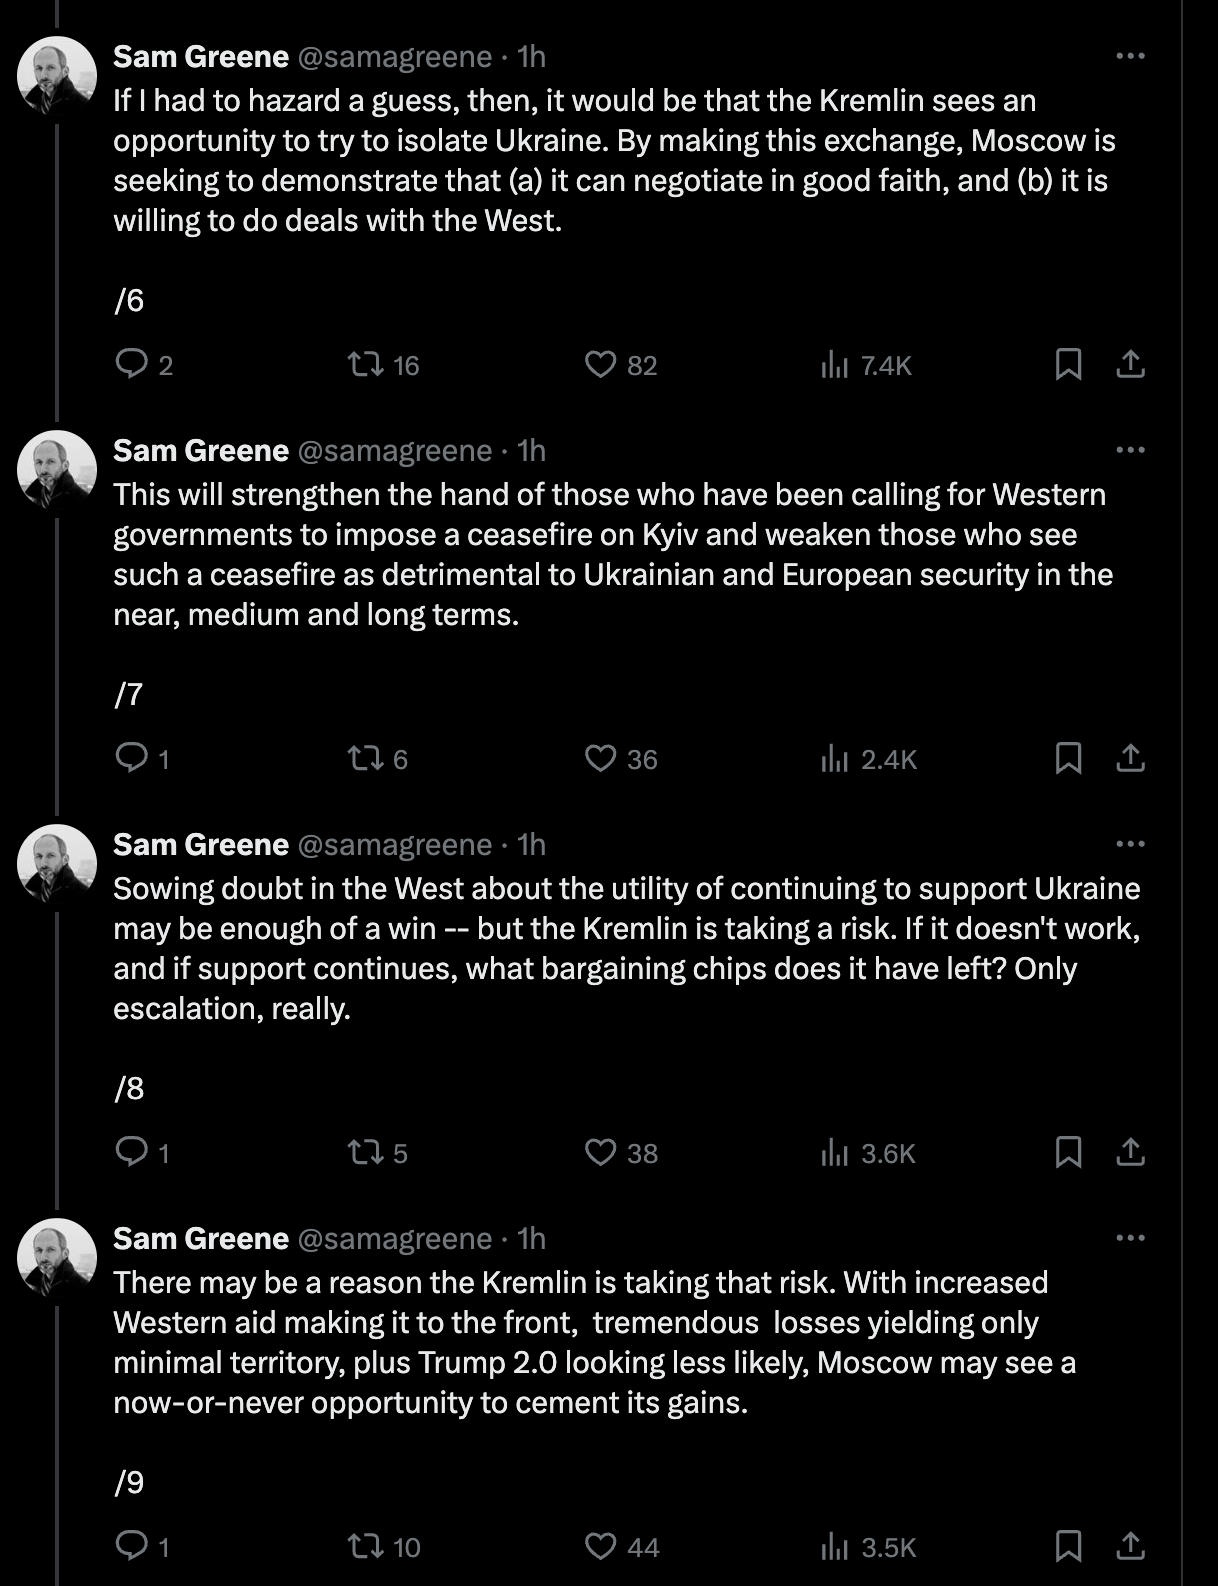Open share options on the /9 tweet

coord(1131,1547)
